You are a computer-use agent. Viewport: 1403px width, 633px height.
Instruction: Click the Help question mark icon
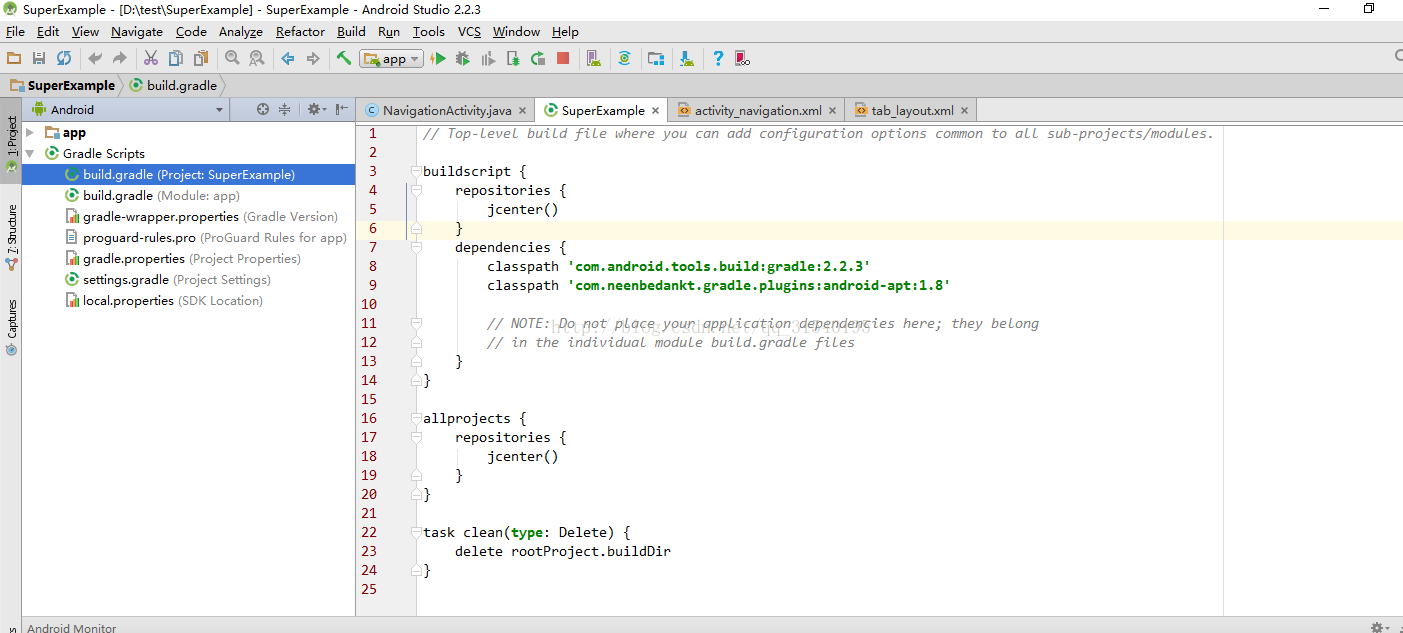click(x=718, y=59)
